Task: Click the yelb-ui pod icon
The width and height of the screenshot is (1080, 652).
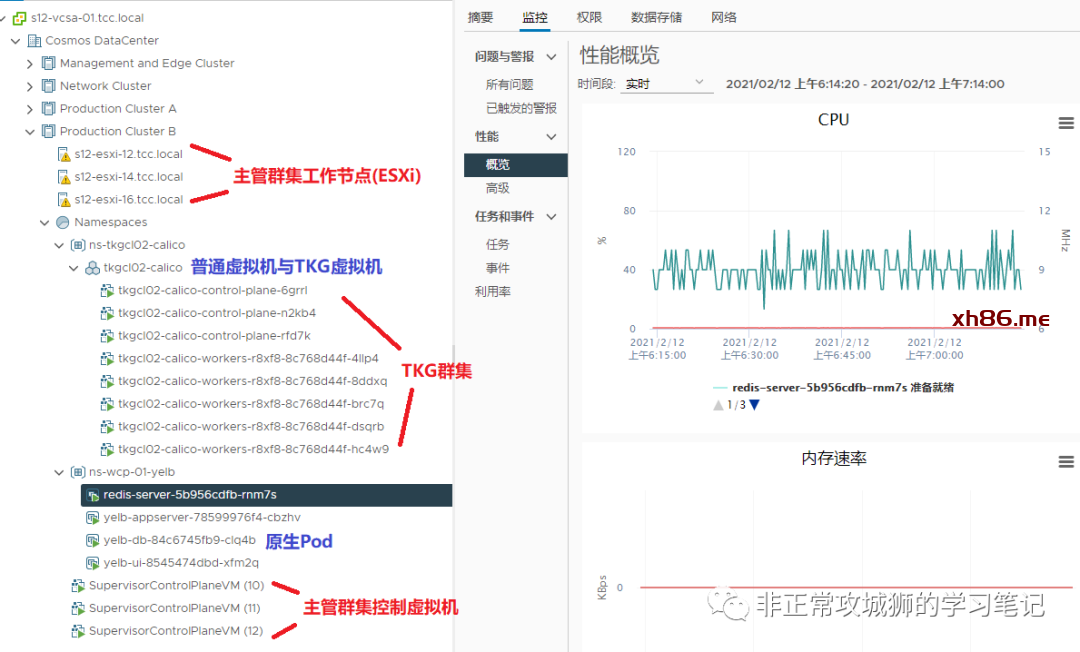Action: click(x=92, y=563)
